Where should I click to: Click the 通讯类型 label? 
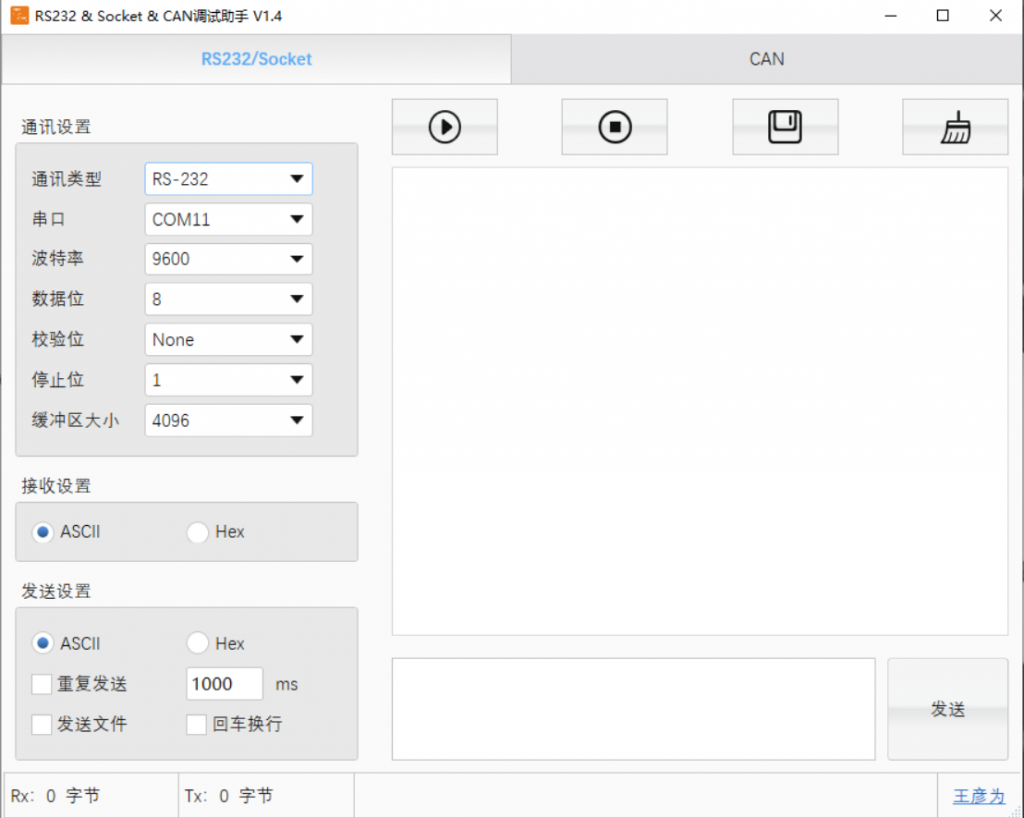click(67, 179)
